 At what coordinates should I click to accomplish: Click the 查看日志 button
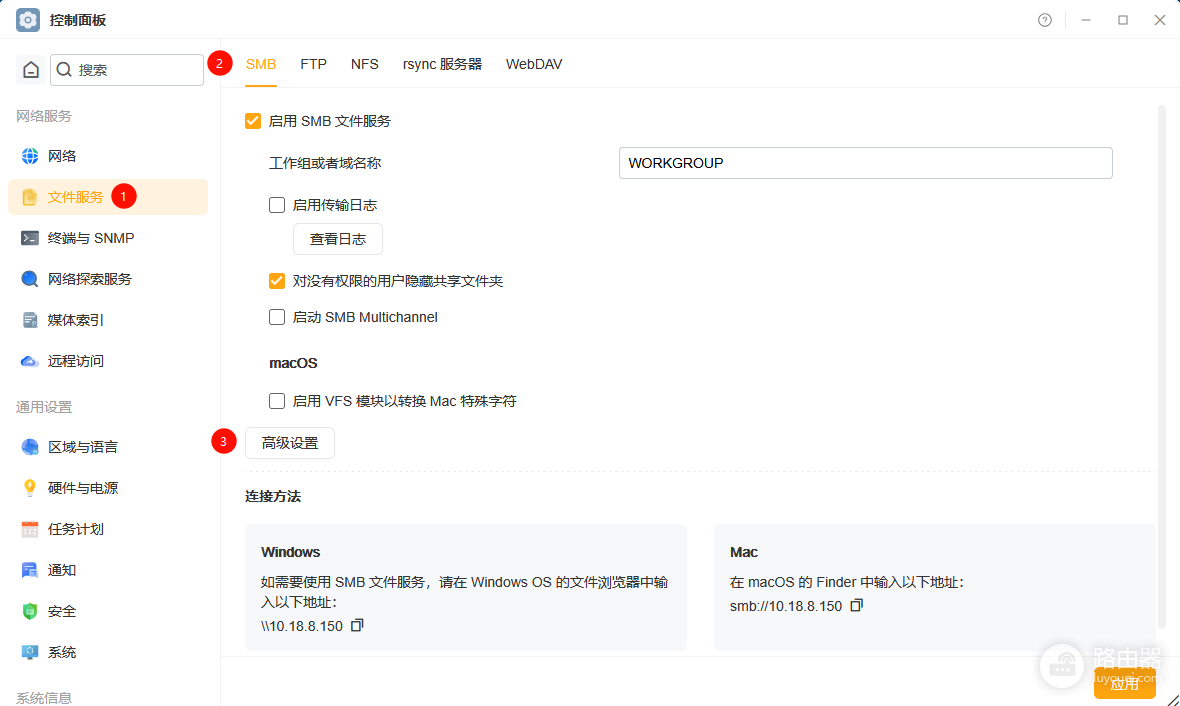tap(338, 239)
